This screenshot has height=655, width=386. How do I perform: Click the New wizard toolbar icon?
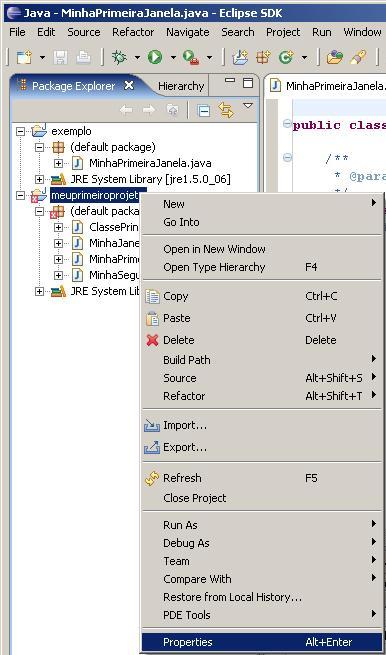[24, 57]
